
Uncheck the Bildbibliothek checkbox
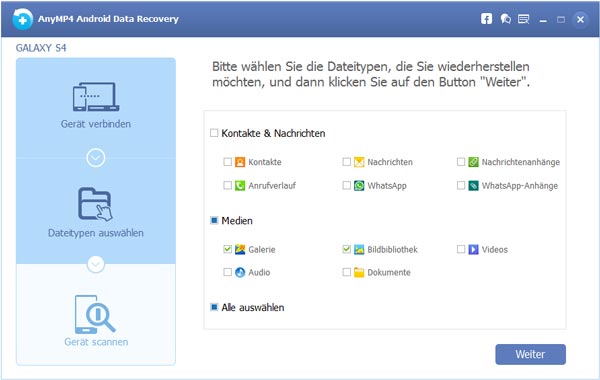(346, 249)
